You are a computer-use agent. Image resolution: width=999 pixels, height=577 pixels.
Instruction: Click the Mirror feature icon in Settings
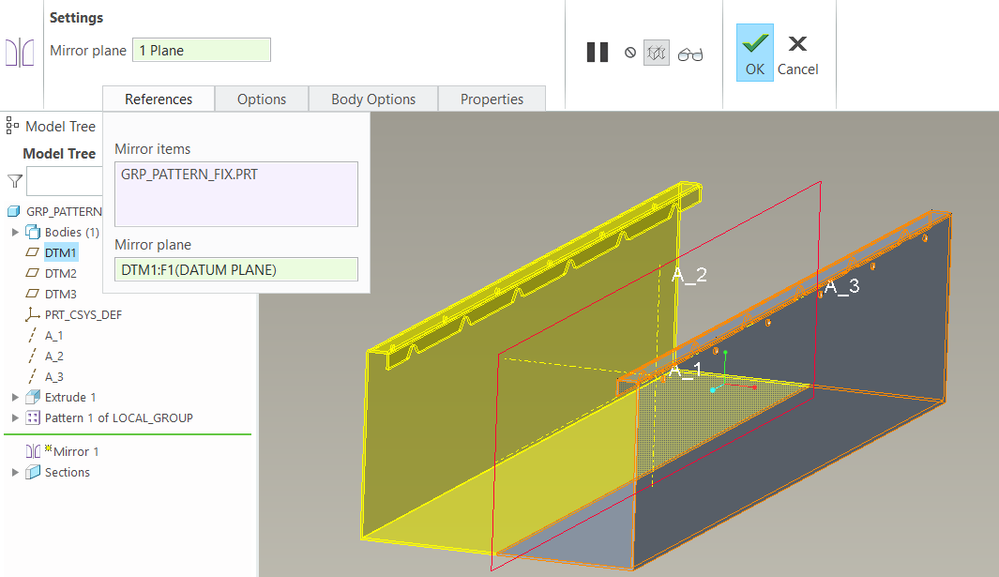(x=20, y=52)
